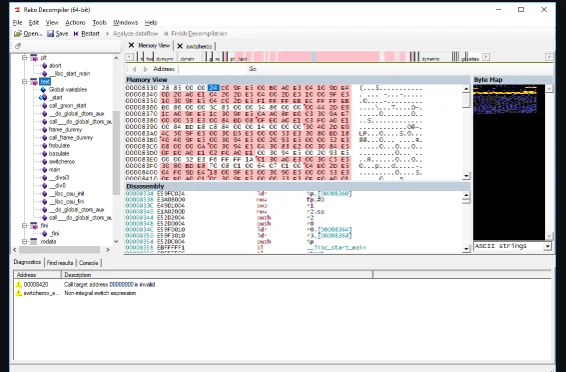
Task: Select Global variables in the tree
Action: (68, 89)
